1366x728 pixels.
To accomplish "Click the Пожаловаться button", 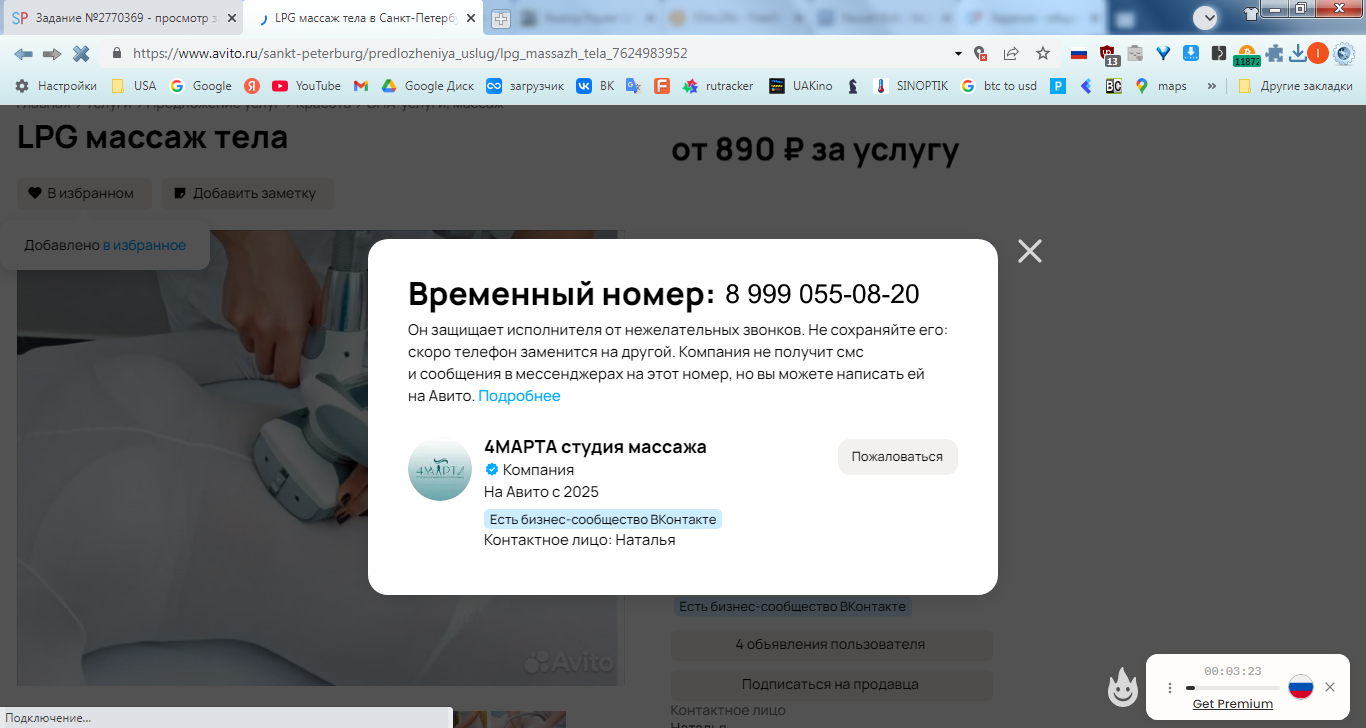I will click(x=897, y=456).
